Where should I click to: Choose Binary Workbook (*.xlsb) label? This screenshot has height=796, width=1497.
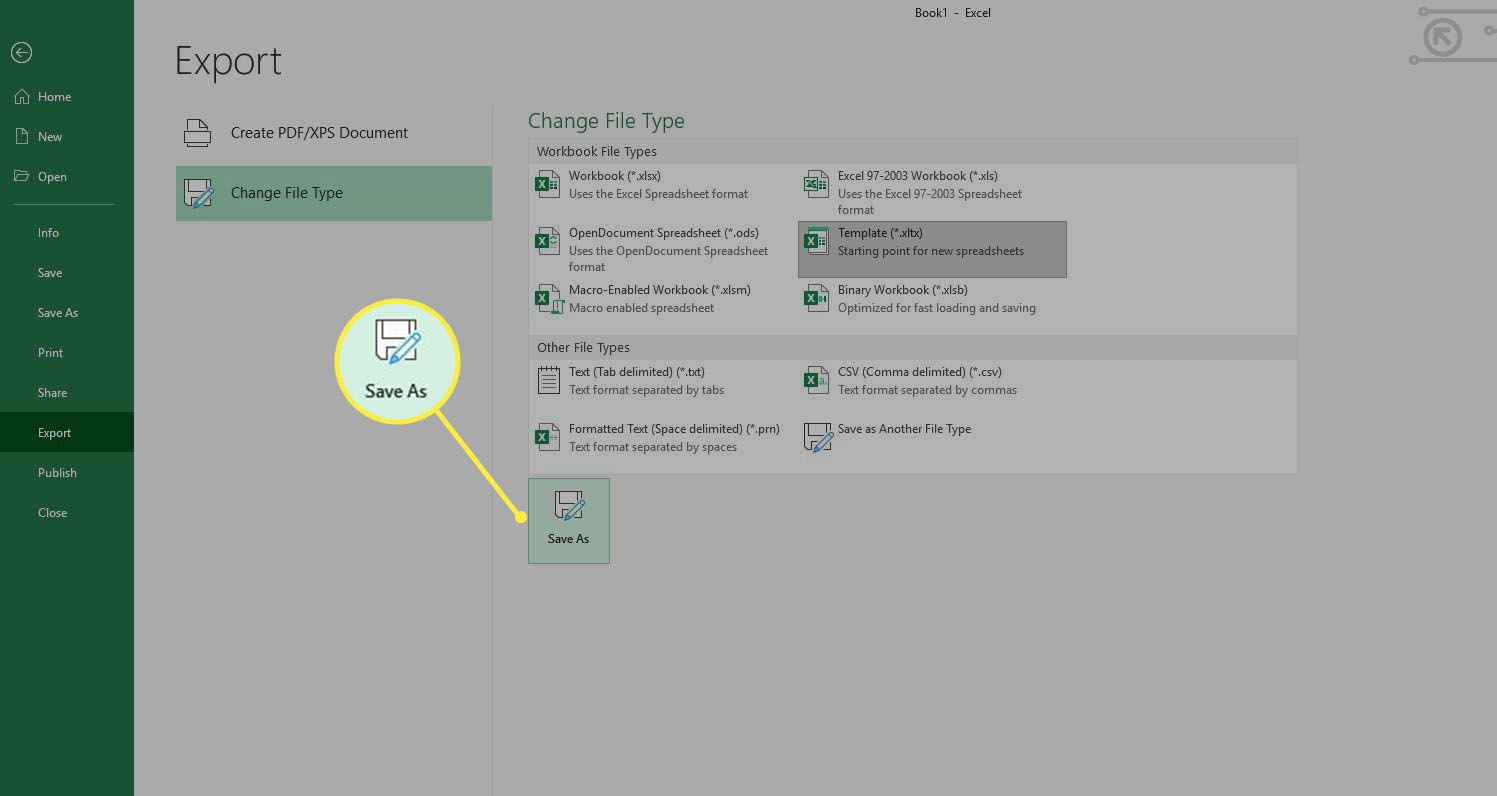click(x=903, y=290)
